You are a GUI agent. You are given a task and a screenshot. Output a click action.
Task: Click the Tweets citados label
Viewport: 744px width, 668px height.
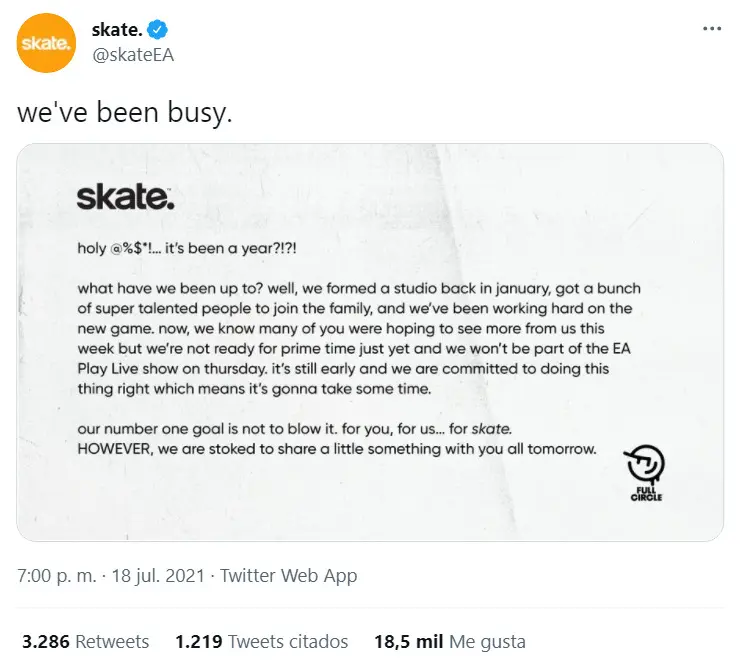[x=288, y=641]
